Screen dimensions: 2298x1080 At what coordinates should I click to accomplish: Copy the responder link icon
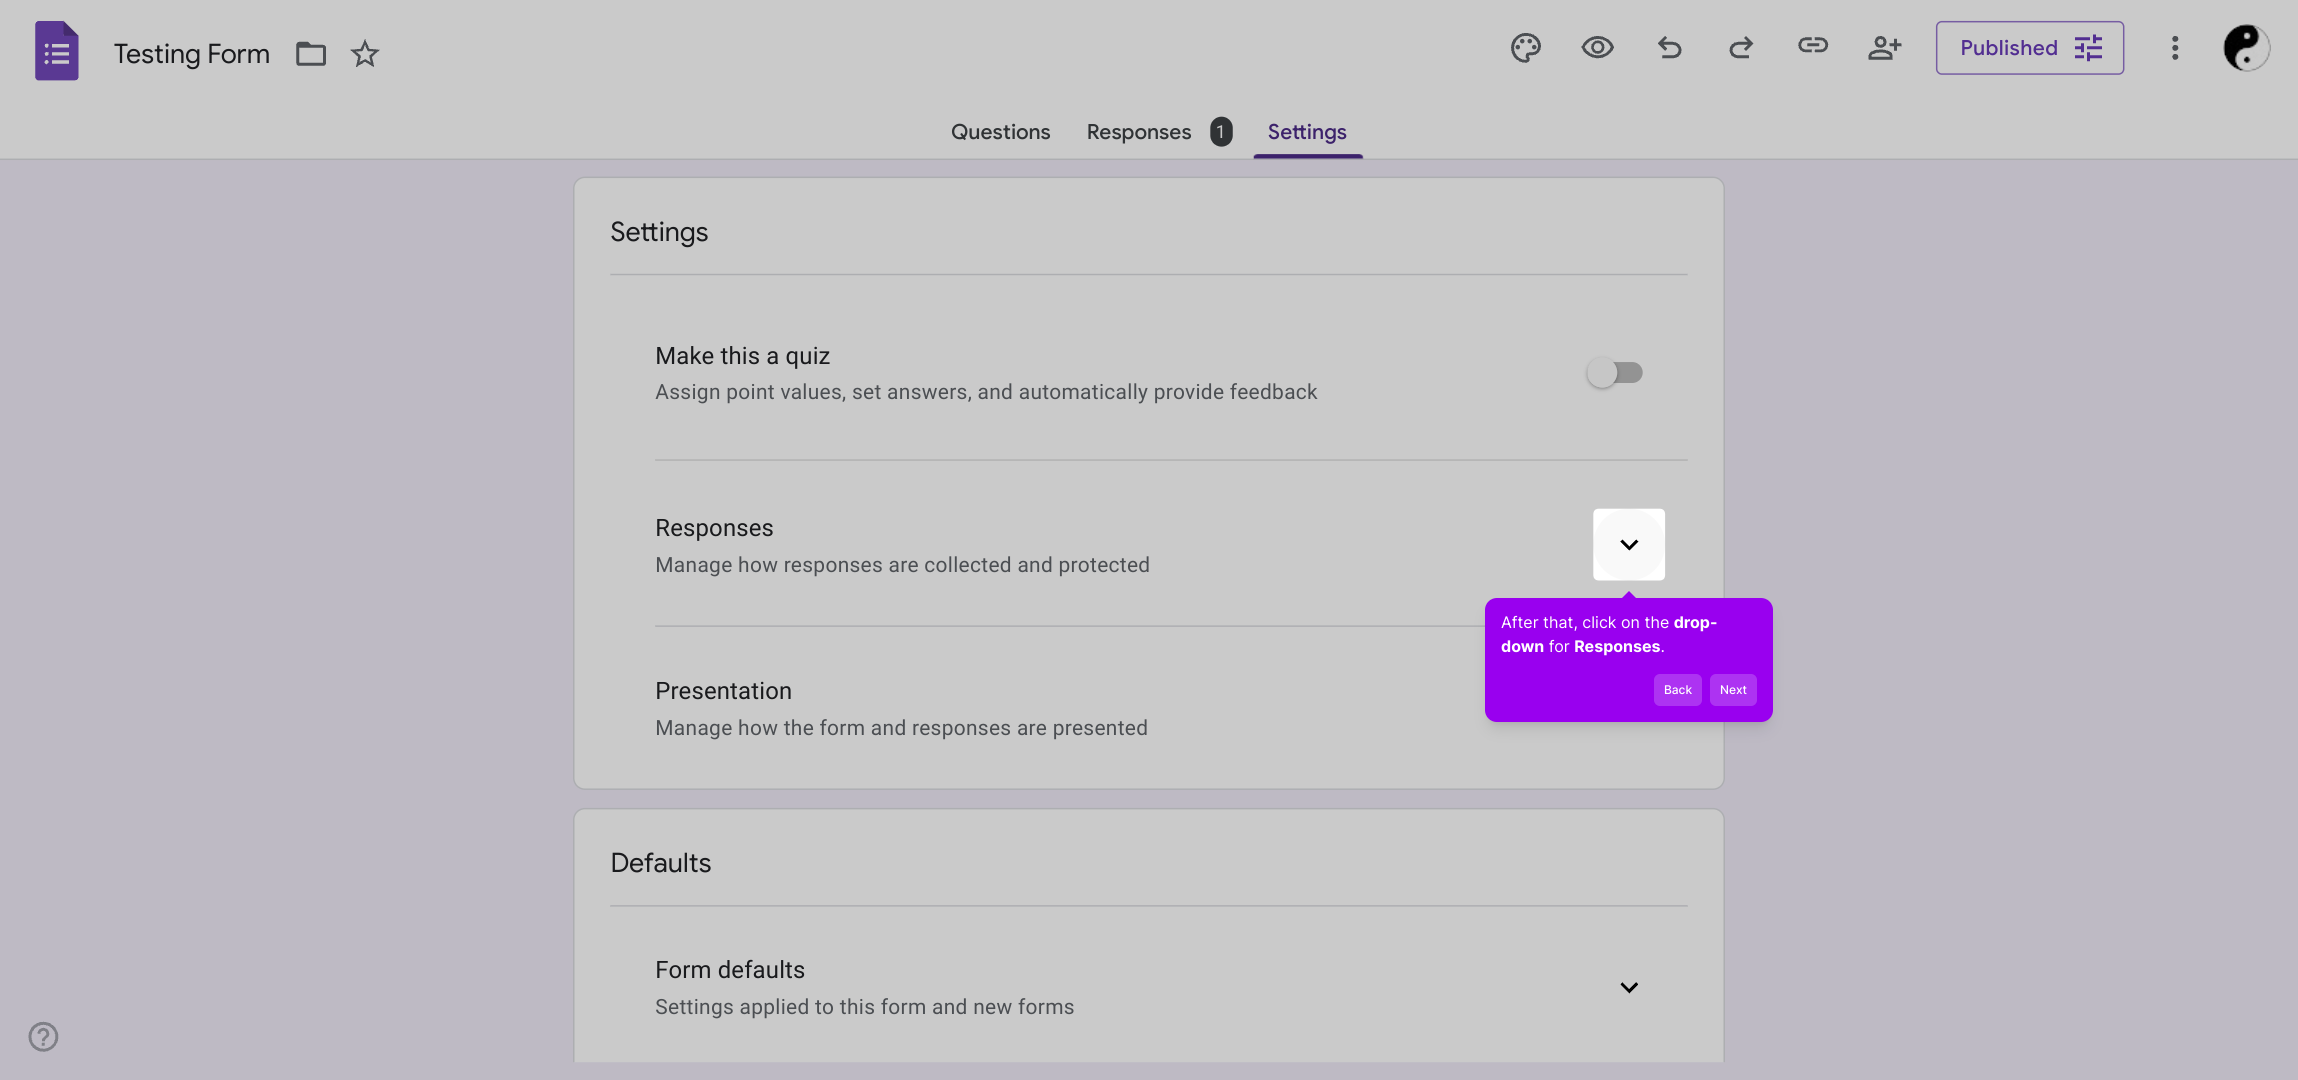[1813, 46]
